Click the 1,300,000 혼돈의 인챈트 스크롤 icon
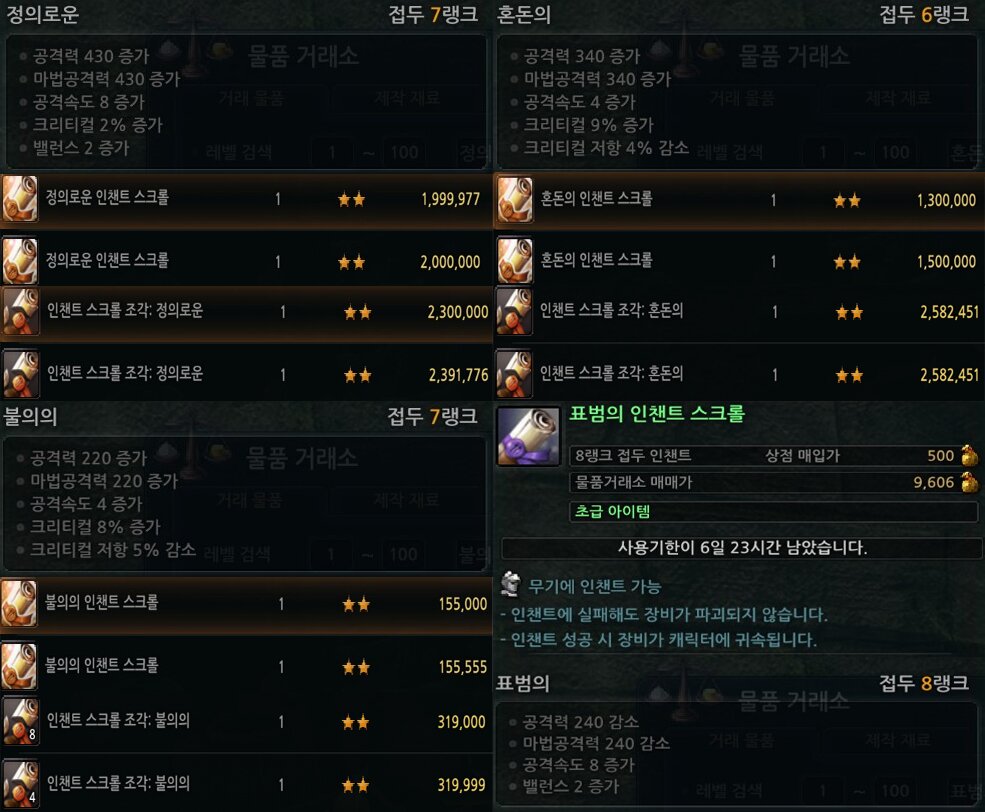The width and height of the screenshot is (985, 812). click(x=514, y=199)
